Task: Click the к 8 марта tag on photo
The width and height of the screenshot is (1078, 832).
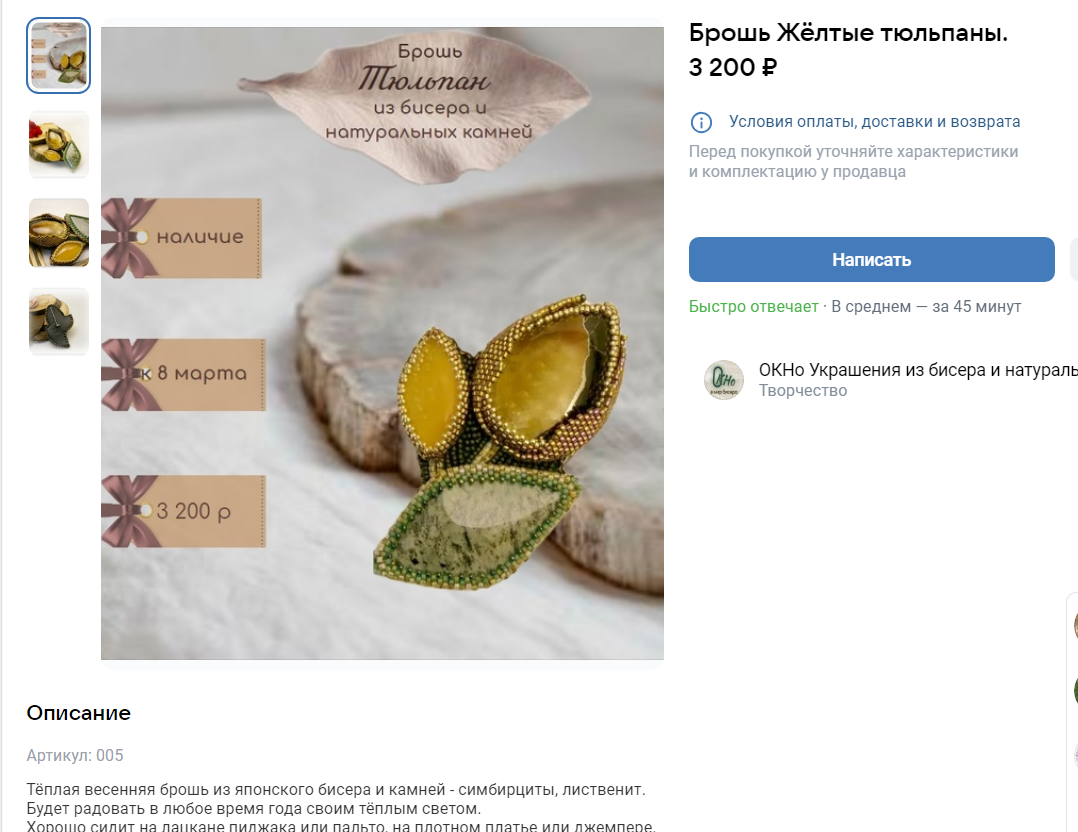Action: click(200, 374)
